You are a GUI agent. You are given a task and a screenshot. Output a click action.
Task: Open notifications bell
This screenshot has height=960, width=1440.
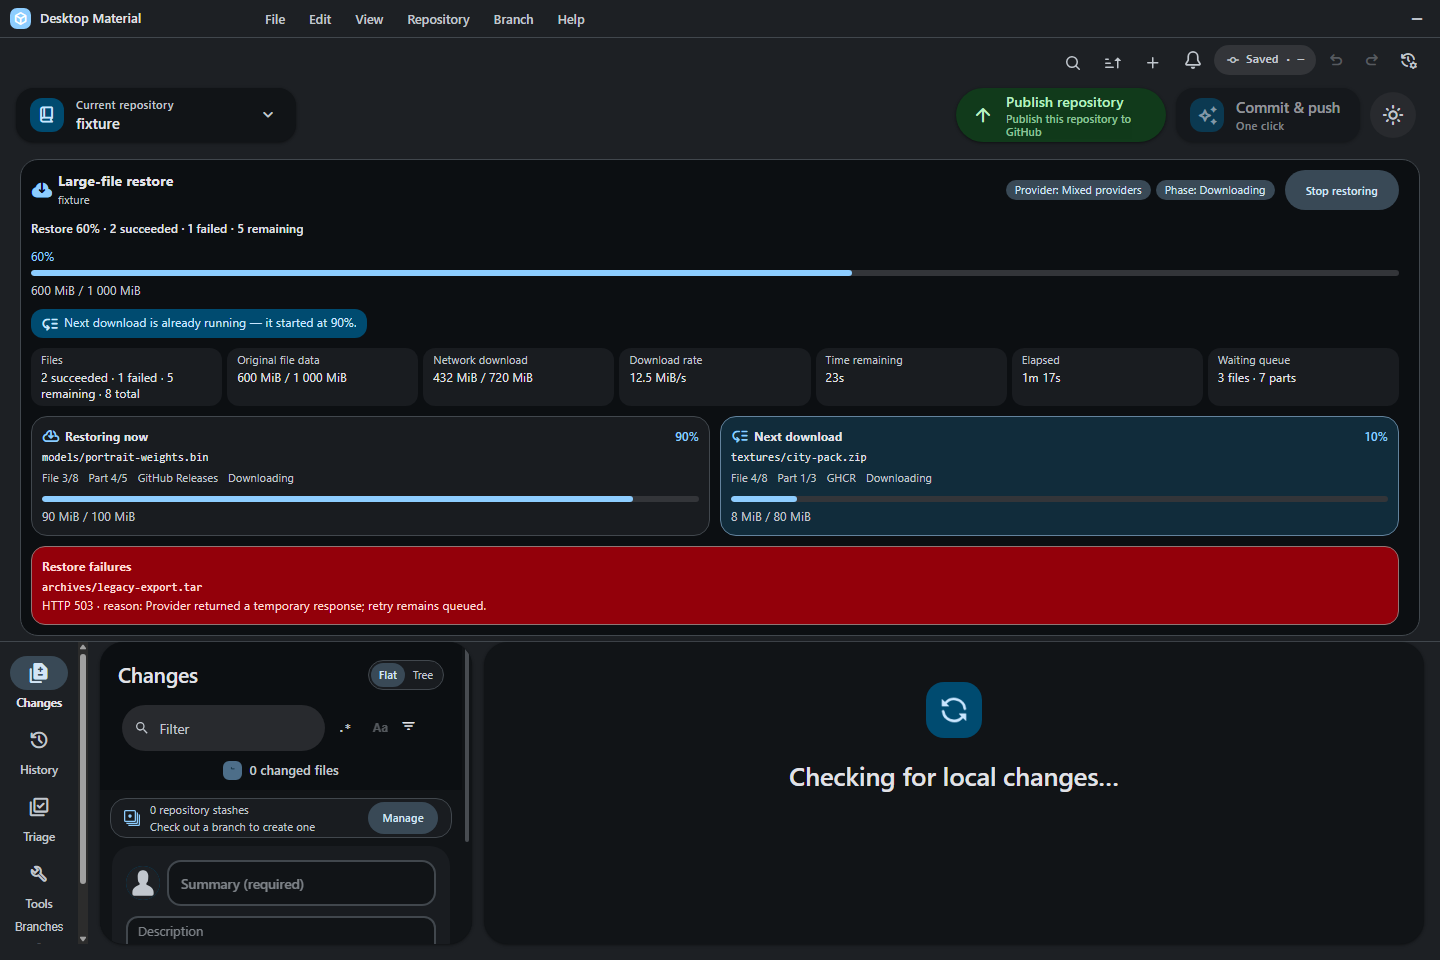(1193, 60)
